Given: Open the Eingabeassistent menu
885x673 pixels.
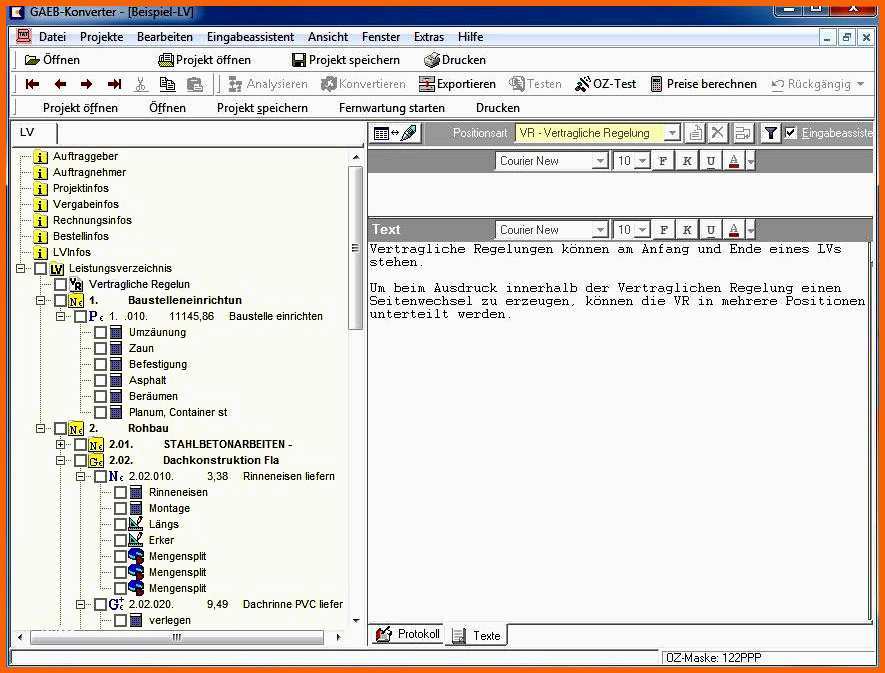Looking at the screenshot, I should 250,37.
